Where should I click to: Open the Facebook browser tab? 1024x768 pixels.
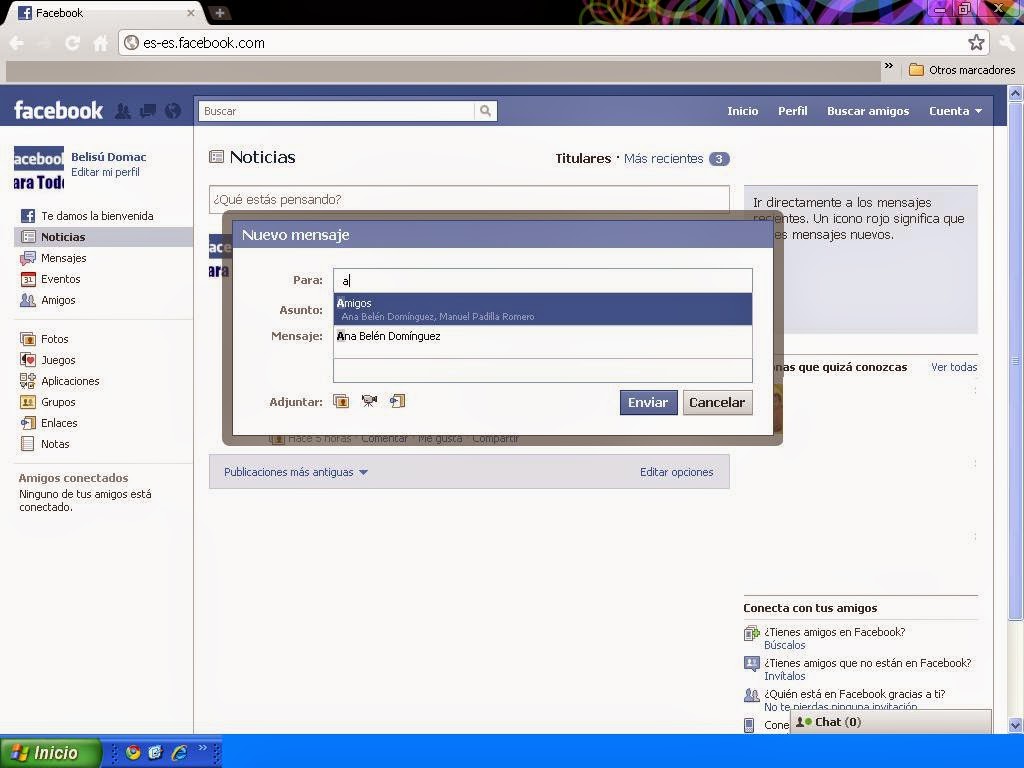[104, 13]
